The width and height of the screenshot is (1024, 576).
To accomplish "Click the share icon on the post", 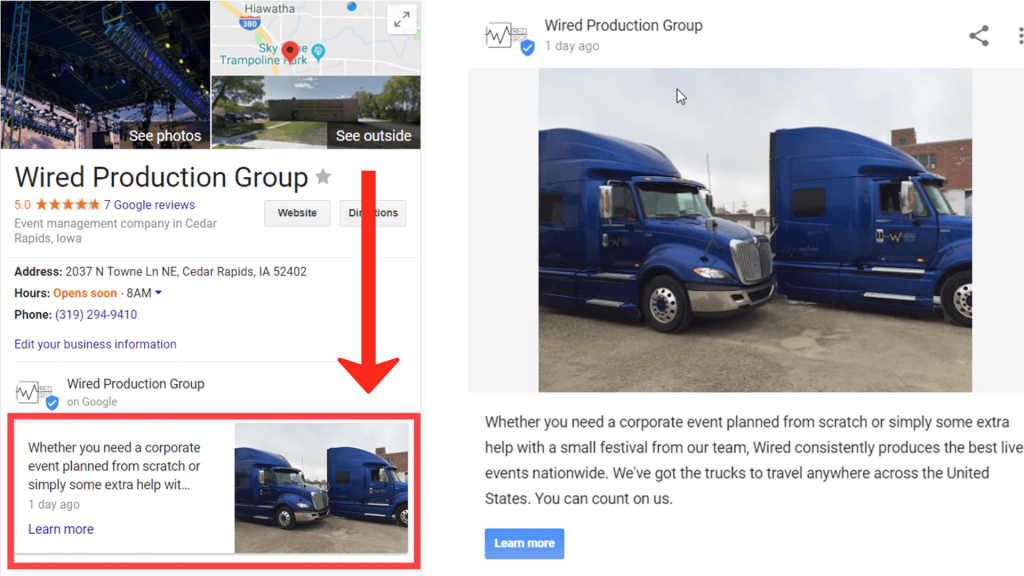I will (x=978, y=36).
